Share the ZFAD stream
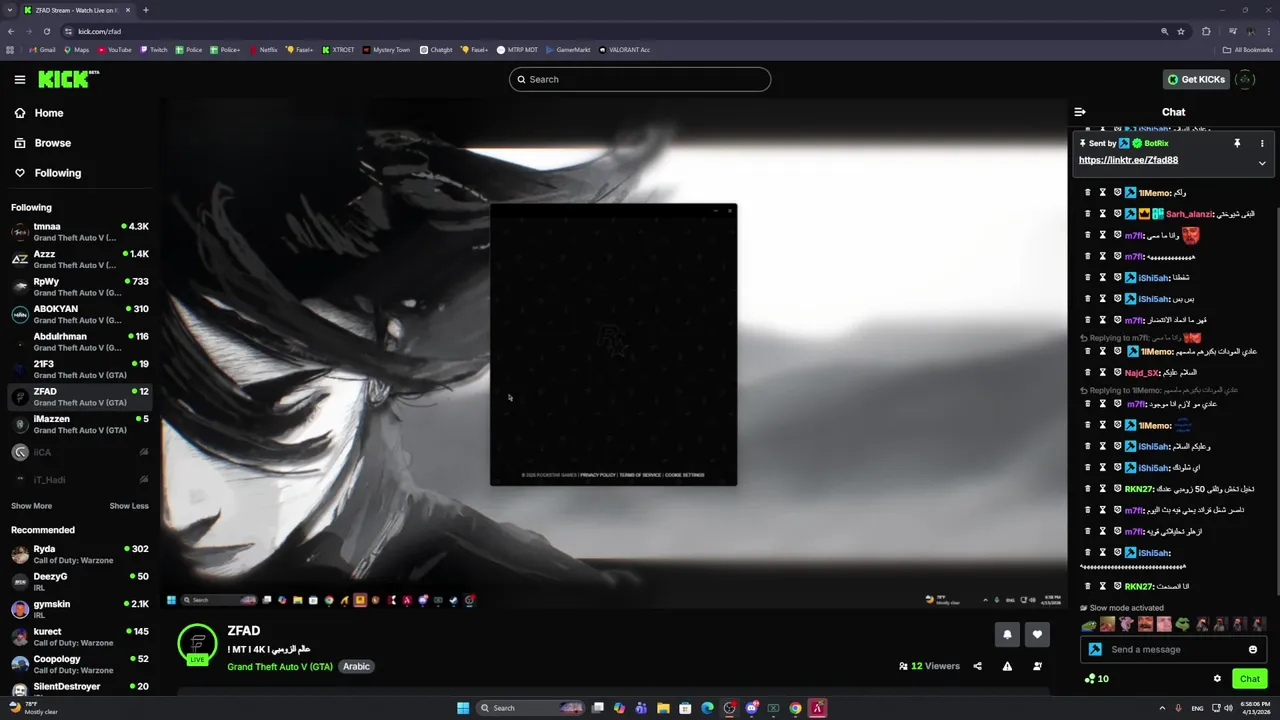 click(x=977, y=666)
